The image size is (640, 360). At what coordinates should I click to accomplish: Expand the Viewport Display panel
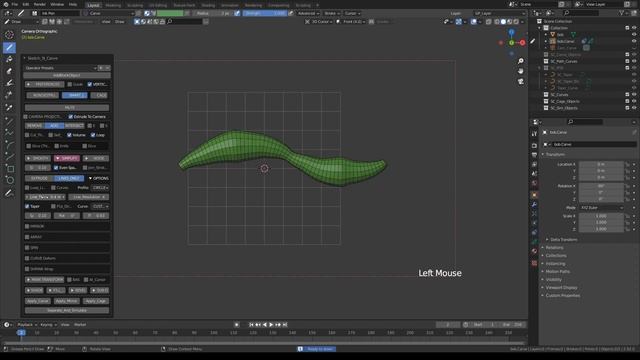(x=562, y=287)
